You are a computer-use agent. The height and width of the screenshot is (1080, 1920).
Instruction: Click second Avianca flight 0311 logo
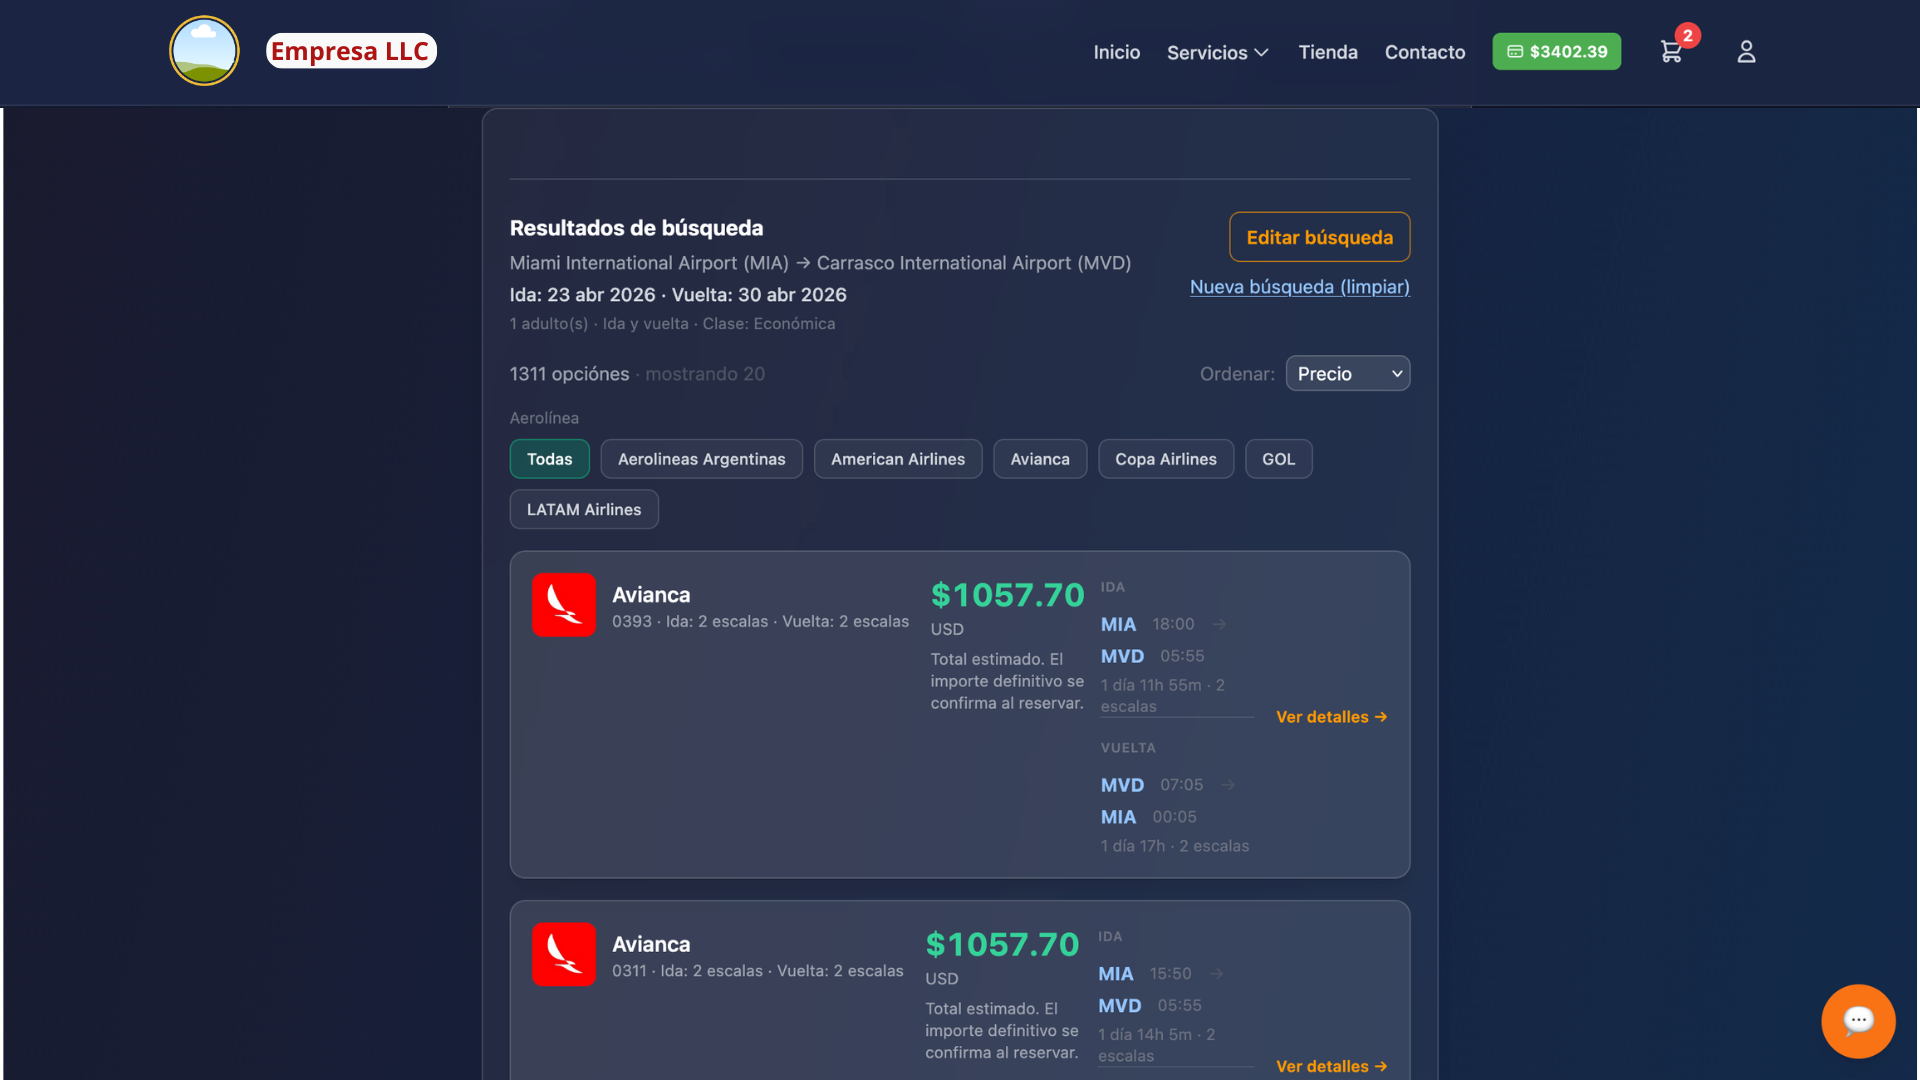(563, 954)
